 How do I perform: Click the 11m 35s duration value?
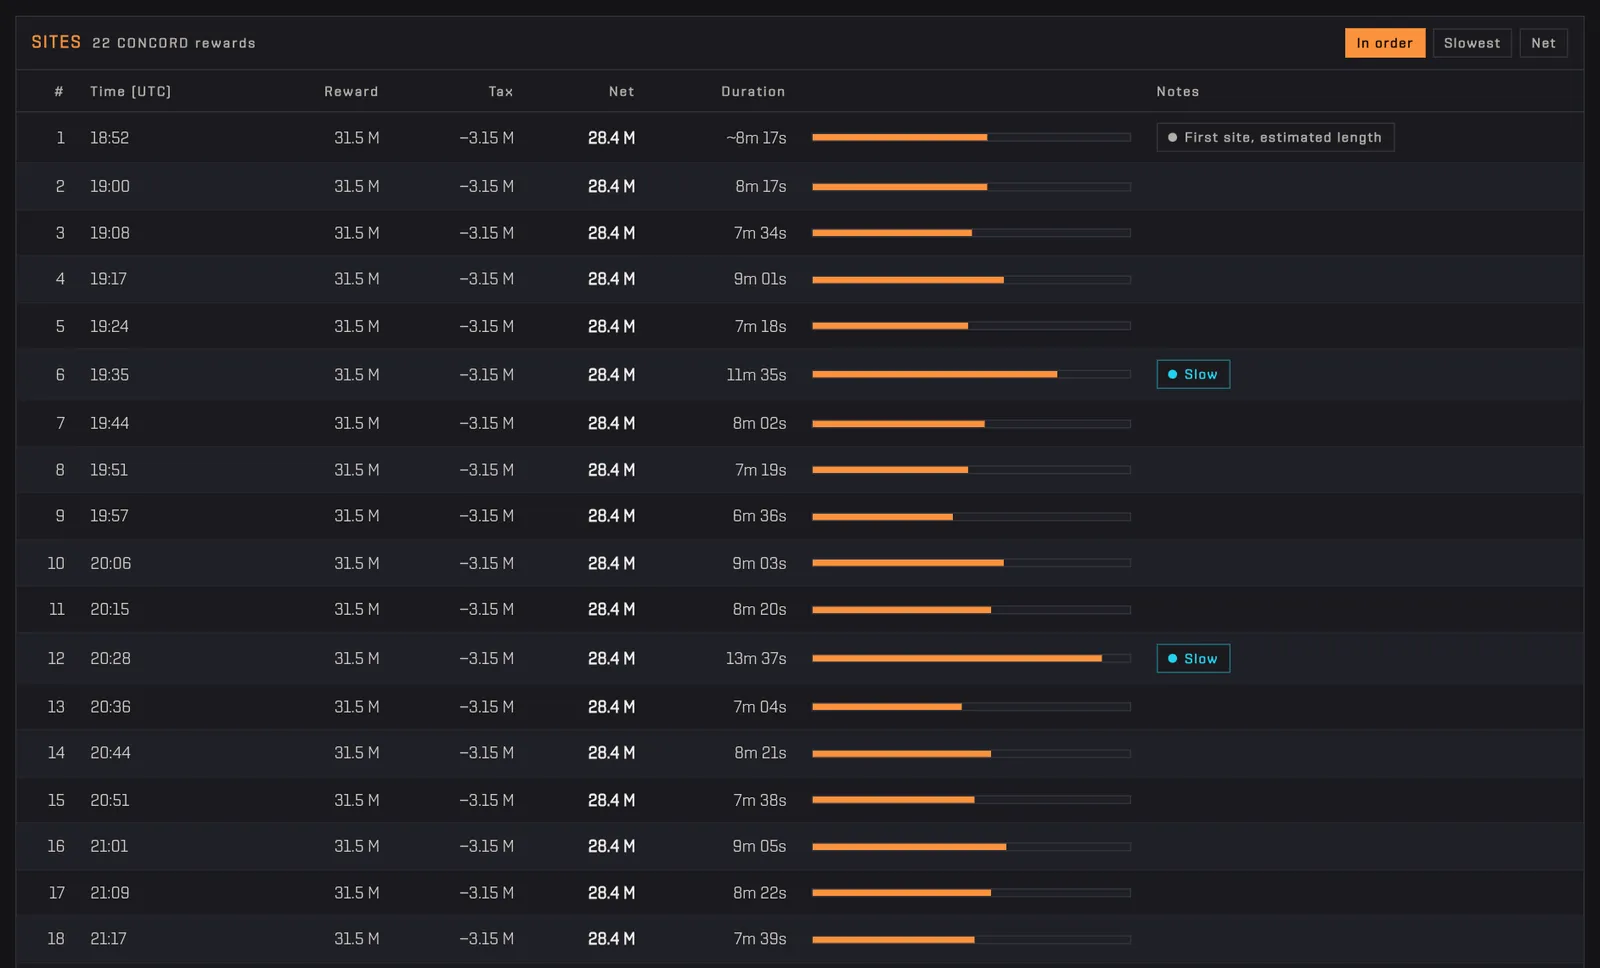[x=756, y=375]
